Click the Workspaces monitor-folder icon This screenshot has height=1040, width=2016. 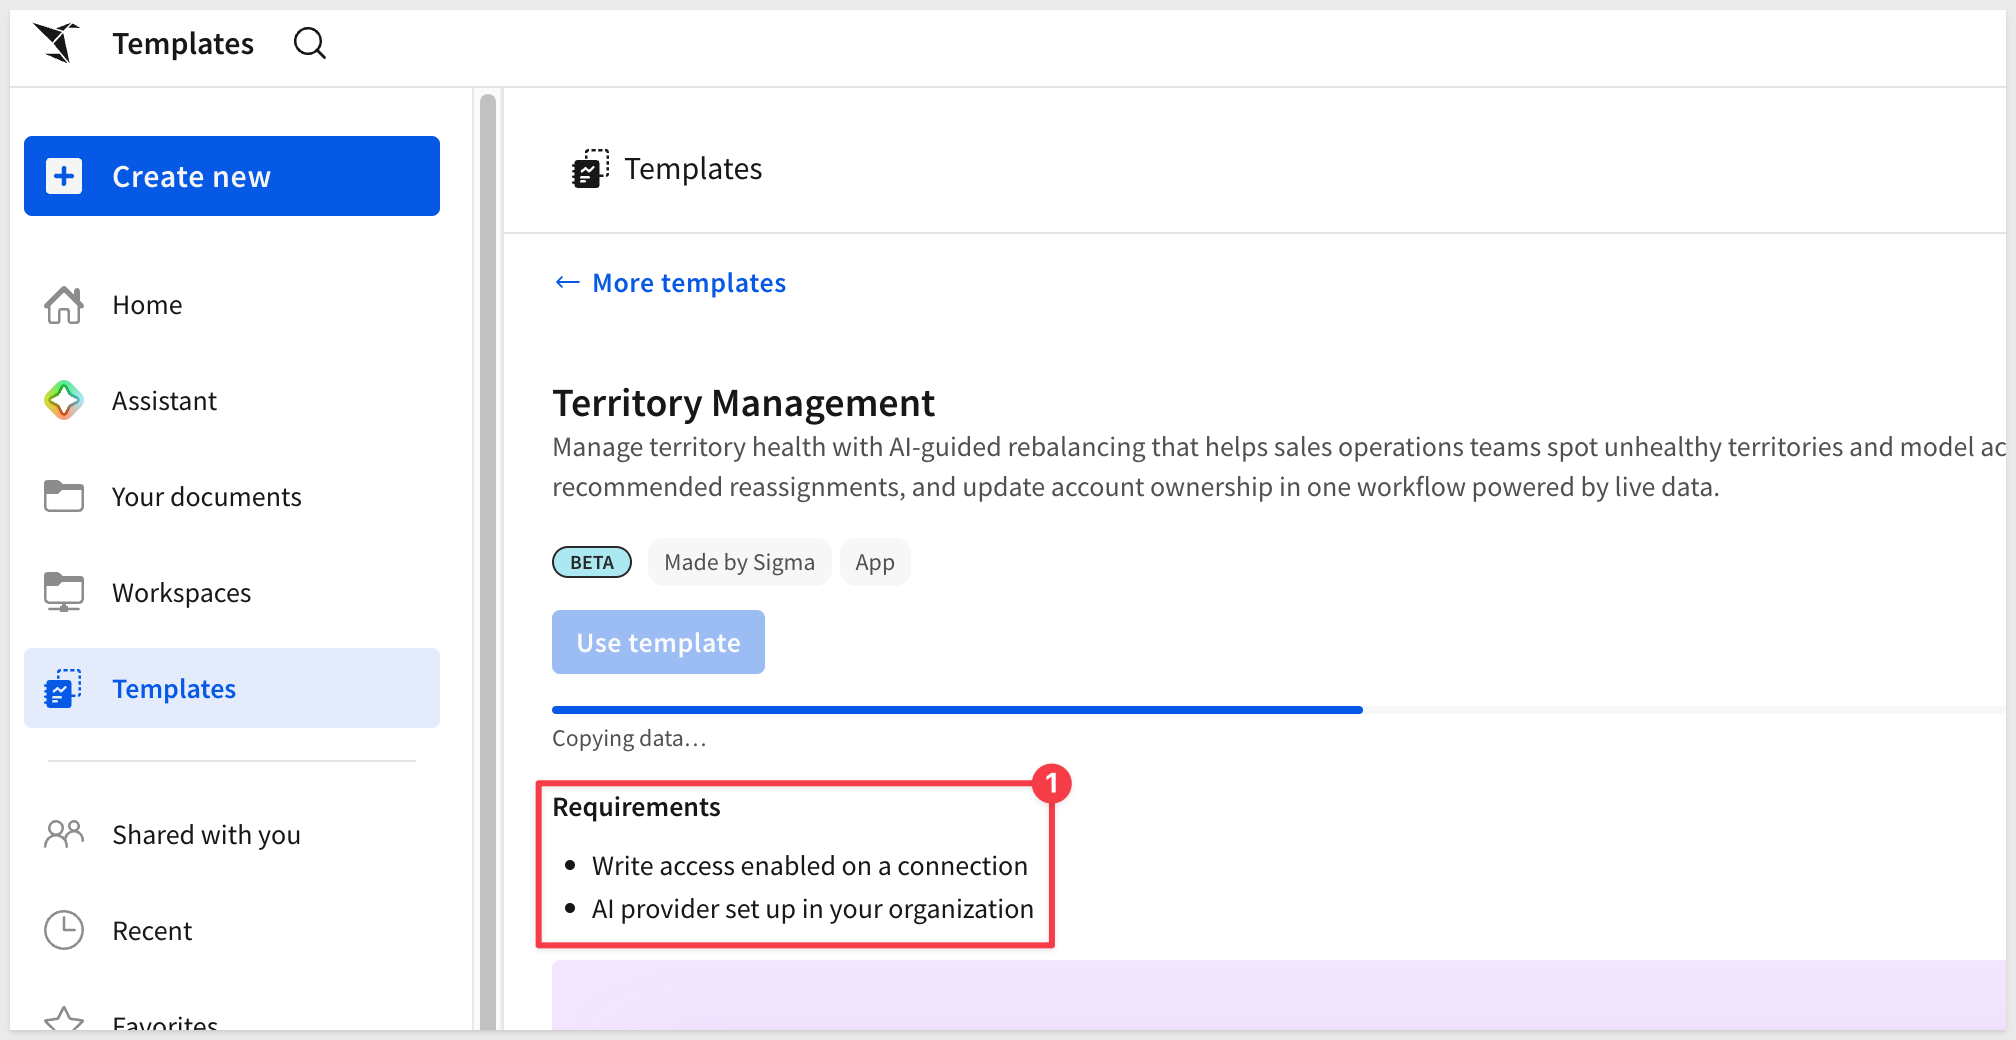coord(64,592)
